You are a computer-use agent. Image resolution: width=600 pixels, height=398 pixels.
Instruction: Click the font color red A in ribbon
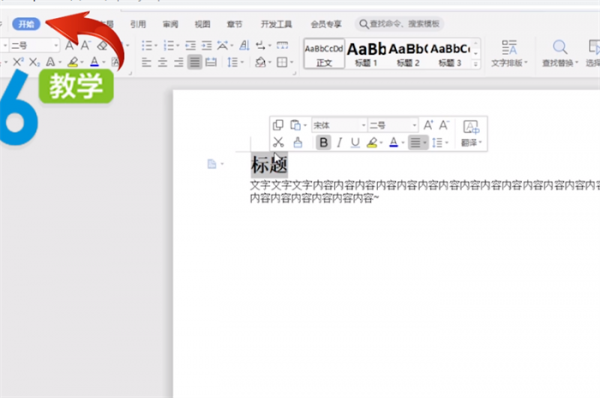tap(95, 62)
